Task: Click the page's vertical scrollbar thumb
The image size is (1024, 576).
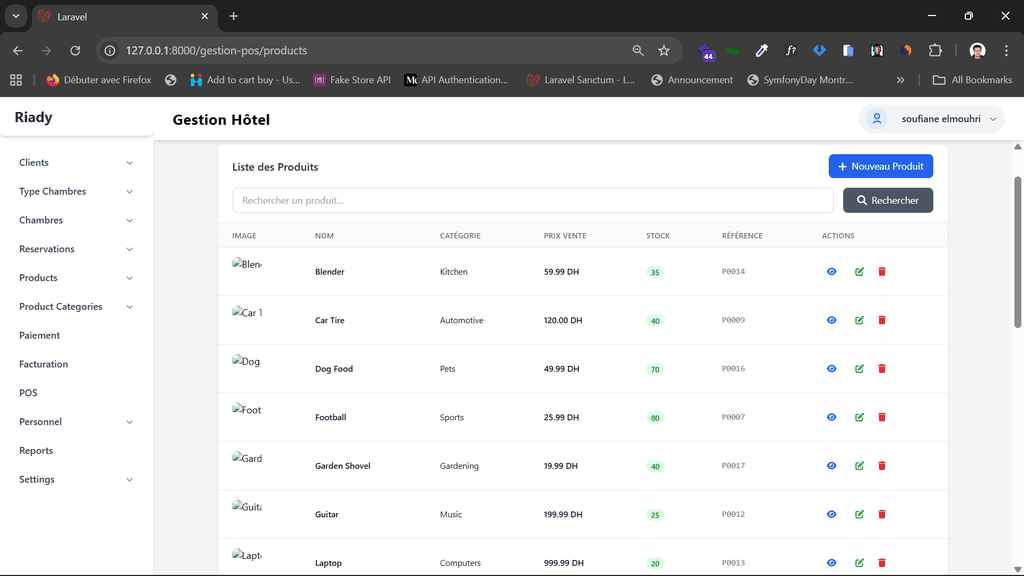Action: coord(1018,250)
